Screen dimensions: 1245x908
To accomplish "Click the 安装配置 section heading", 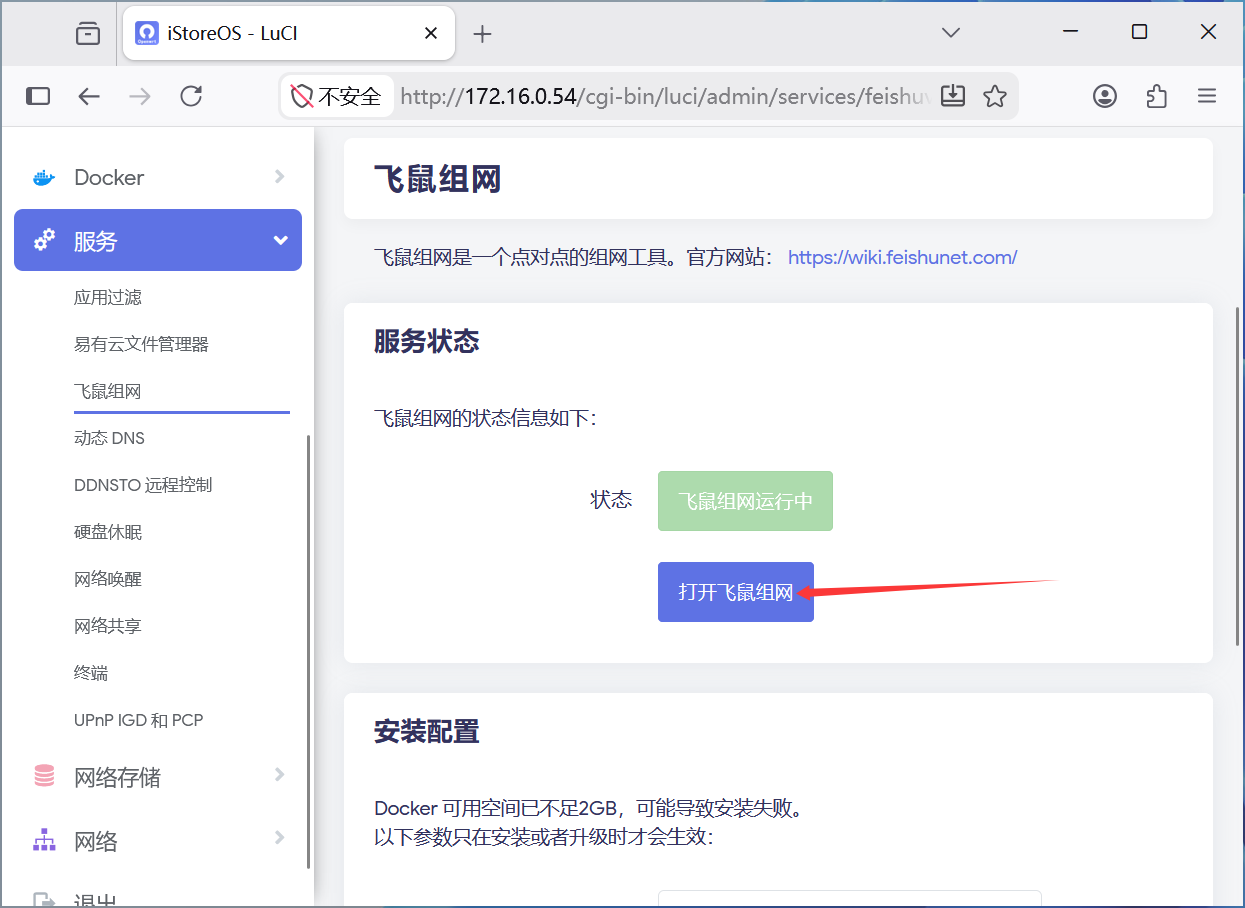I will coord(427,731).
